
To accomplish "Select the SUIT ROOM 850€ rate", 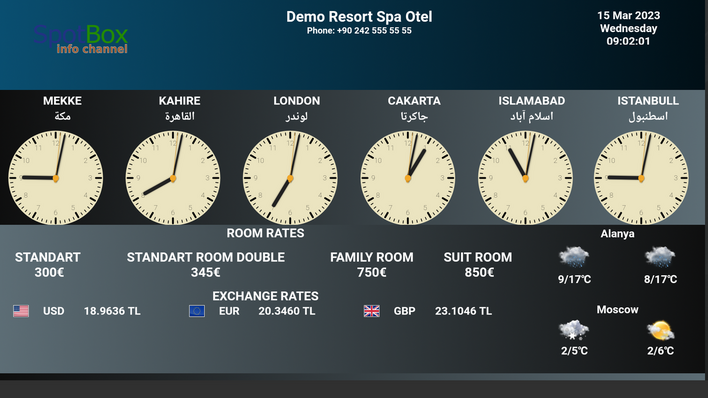I will [478, 265].
